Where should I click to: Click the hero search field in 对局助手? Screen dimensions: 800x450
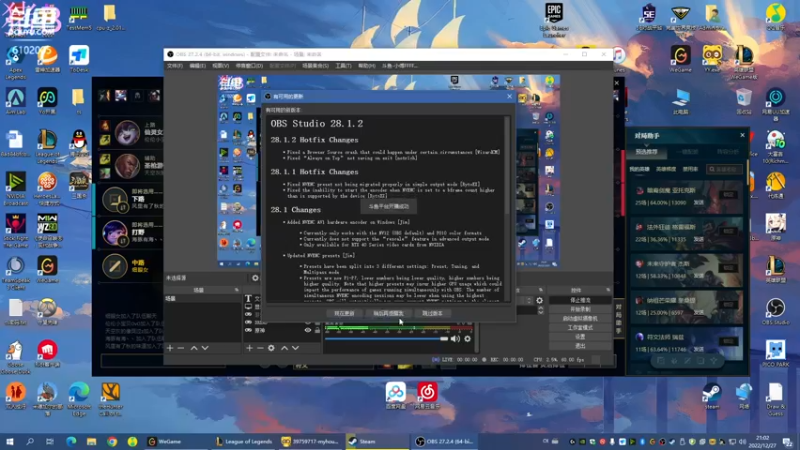724,169
